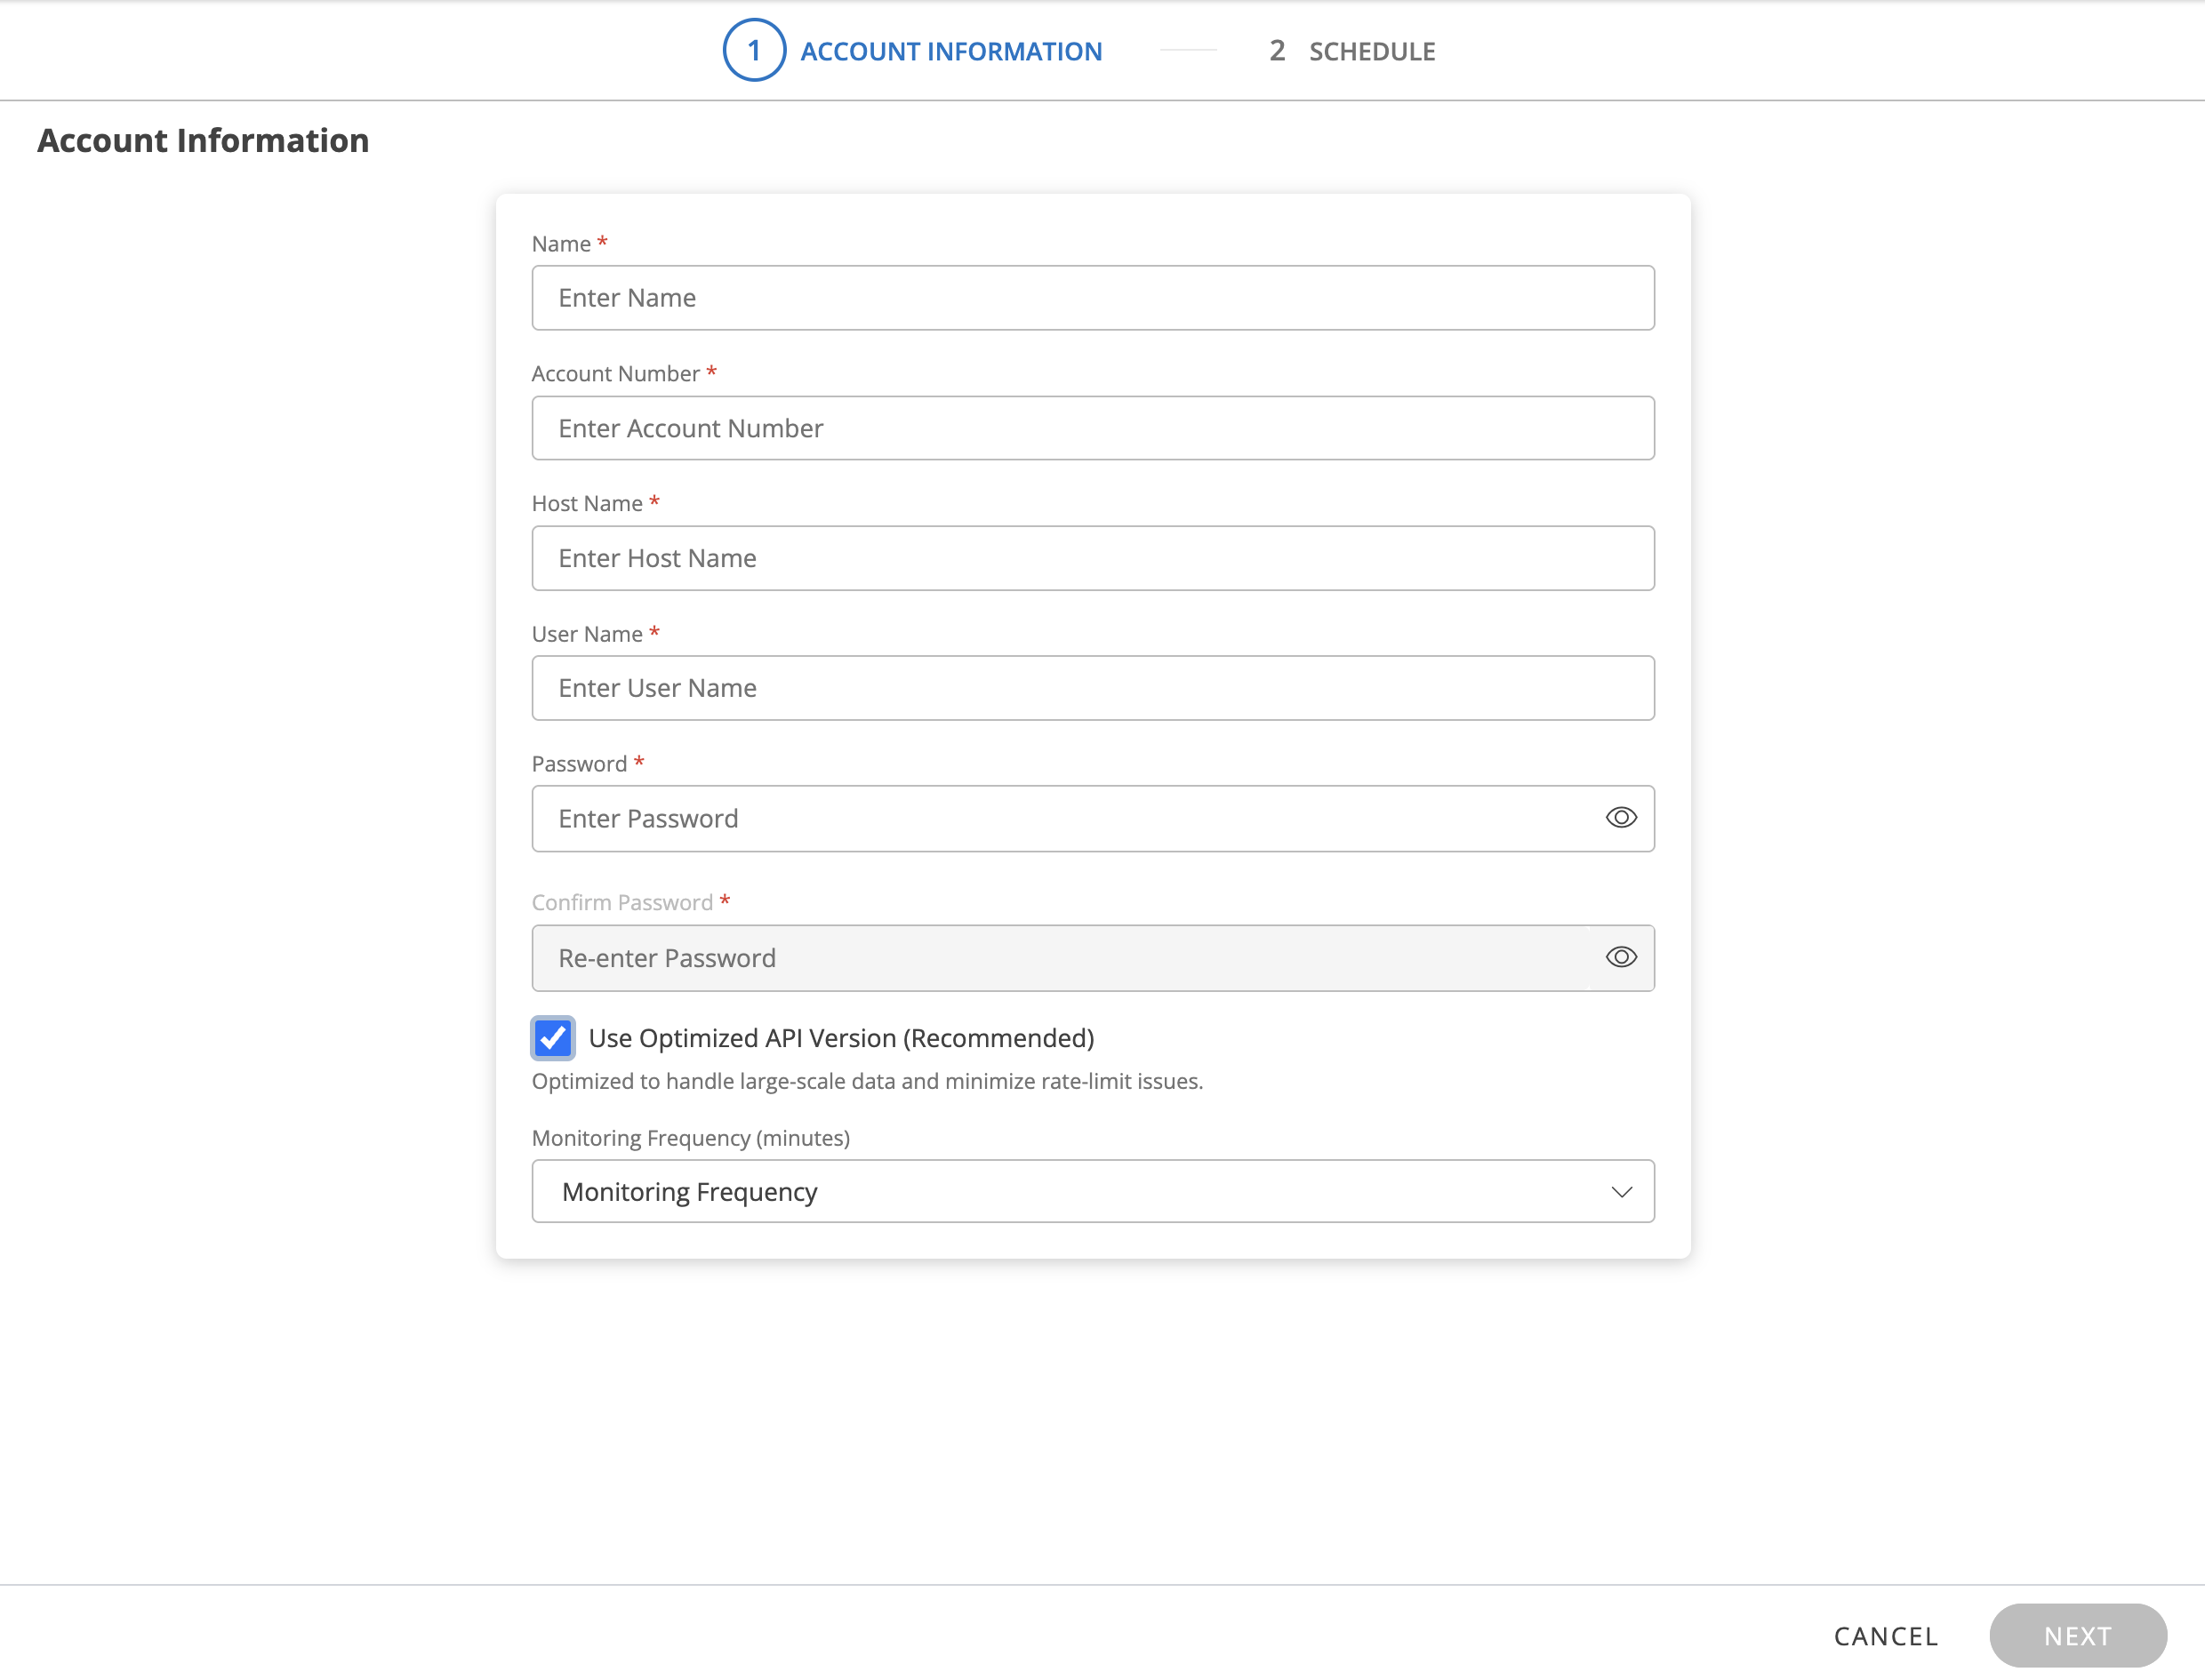Viewport: 2205px width, 1680px height.
Task: Toggle visibility eye in Confirm Password field
Action: pos(1620,957)
